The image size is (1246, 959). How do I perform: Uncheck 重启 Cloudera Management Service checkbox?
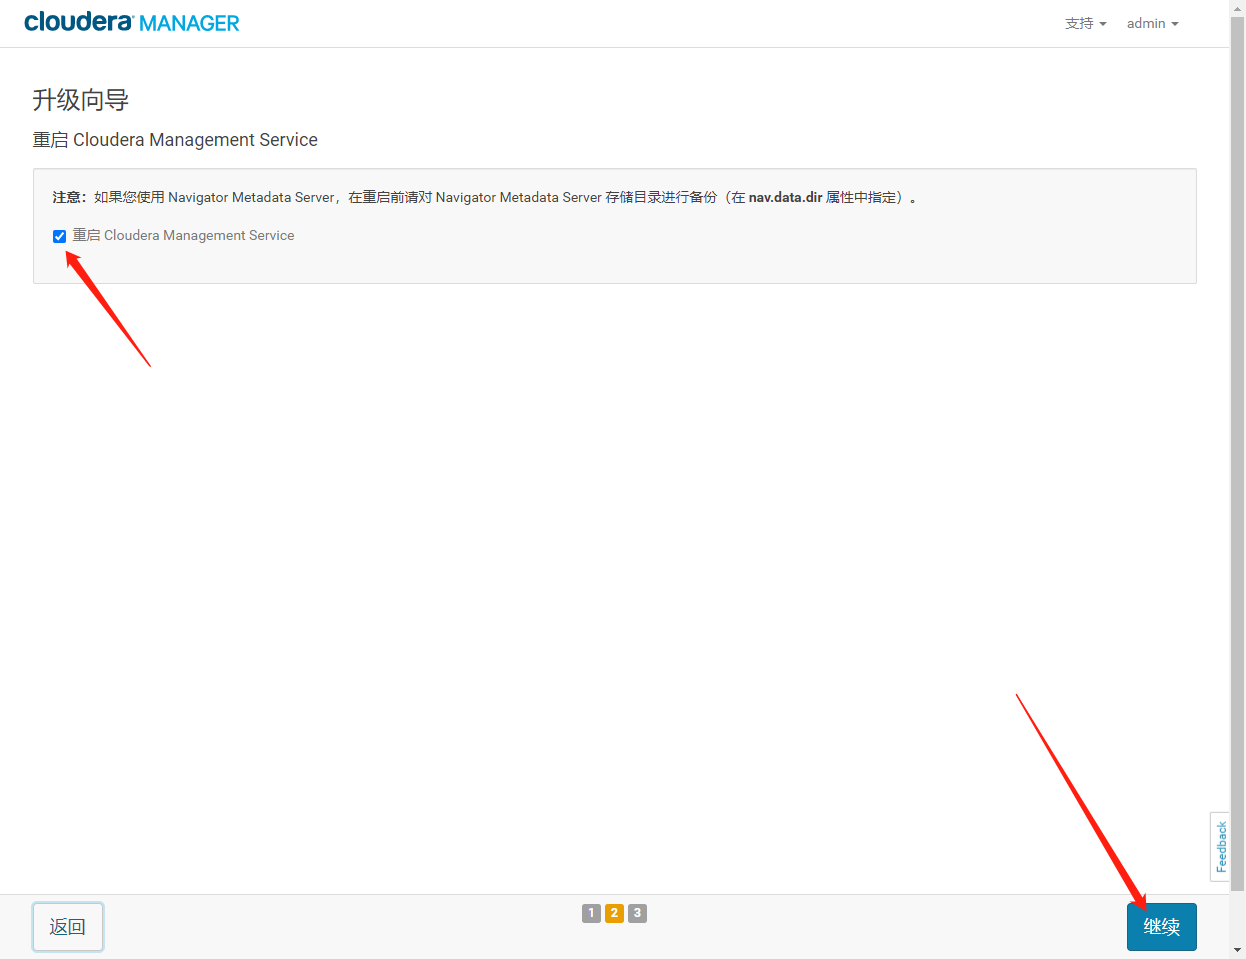click(59, 236)
